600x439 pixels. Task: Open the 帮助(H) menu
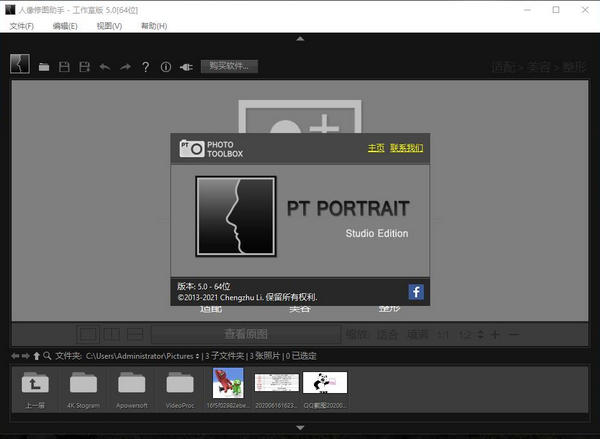[x=154, y=26]
